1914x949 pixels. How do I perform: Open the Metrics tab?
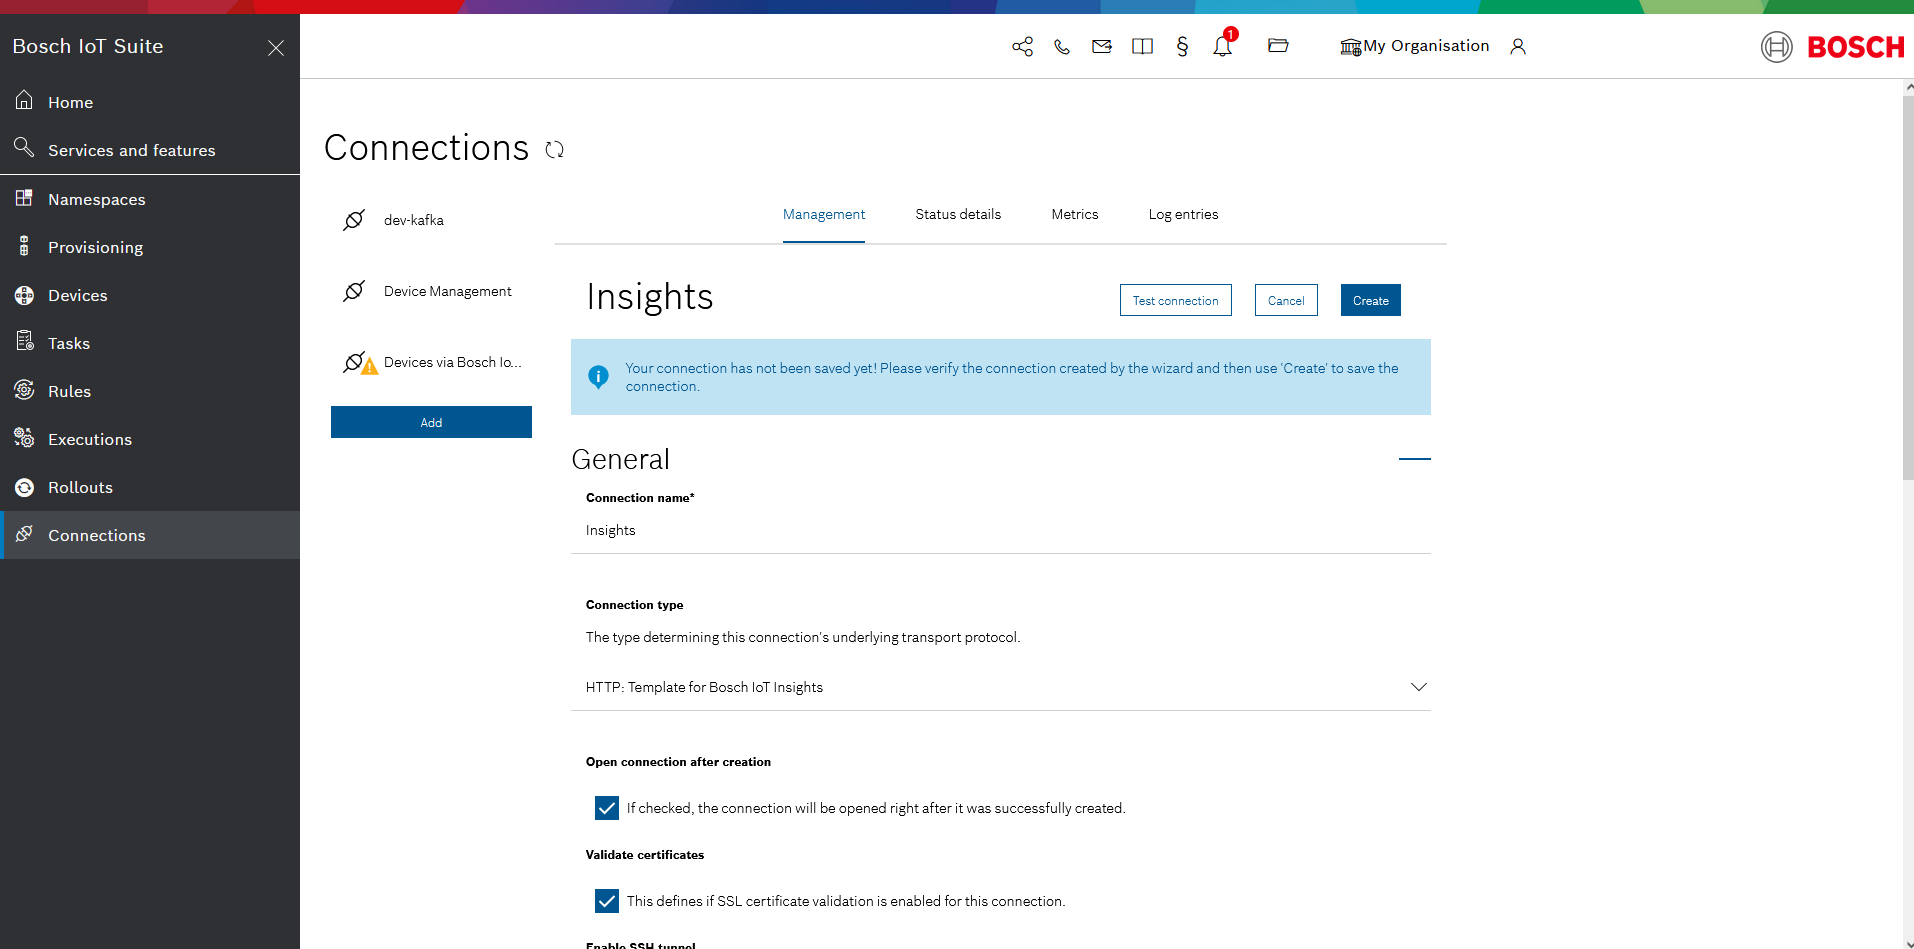click(x=1075, y=215)
